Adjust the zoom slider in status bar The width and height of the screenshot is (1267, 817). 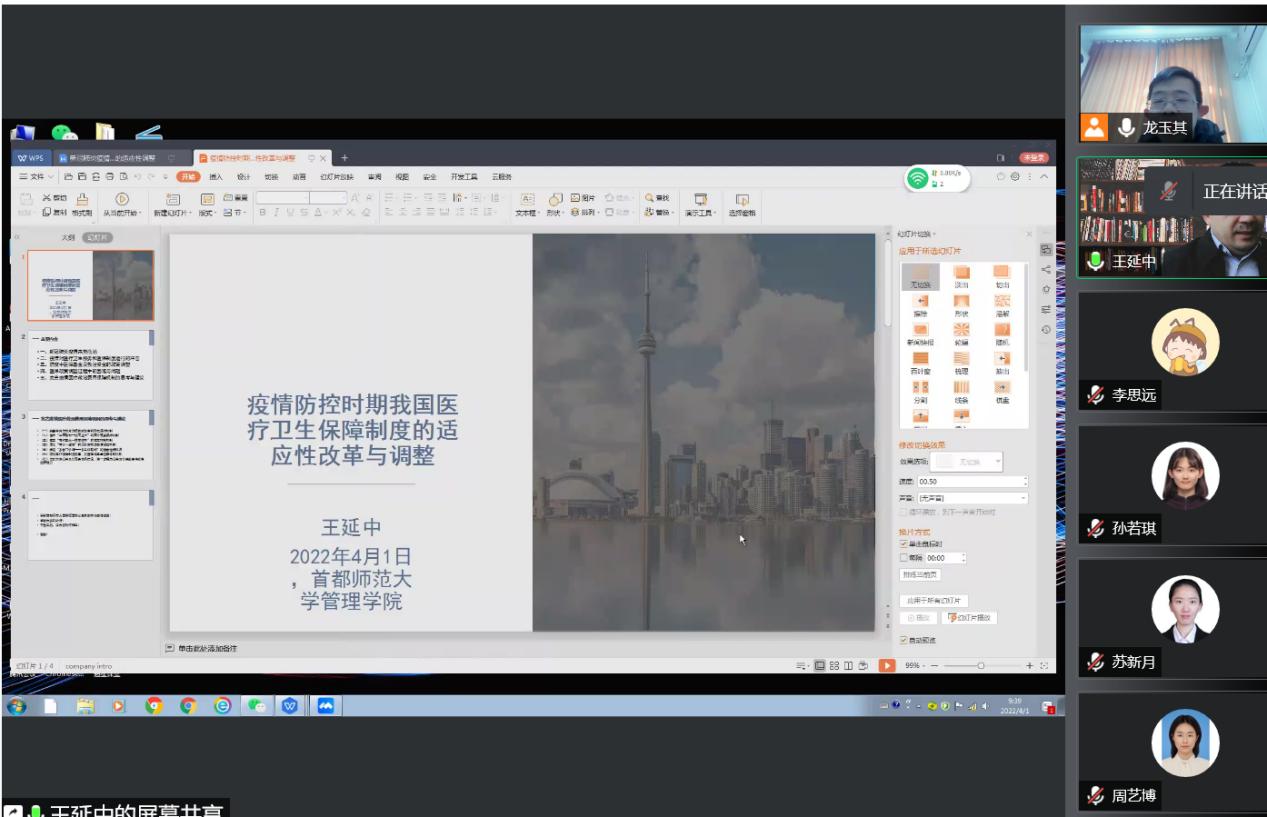click(x=981, y=666)
